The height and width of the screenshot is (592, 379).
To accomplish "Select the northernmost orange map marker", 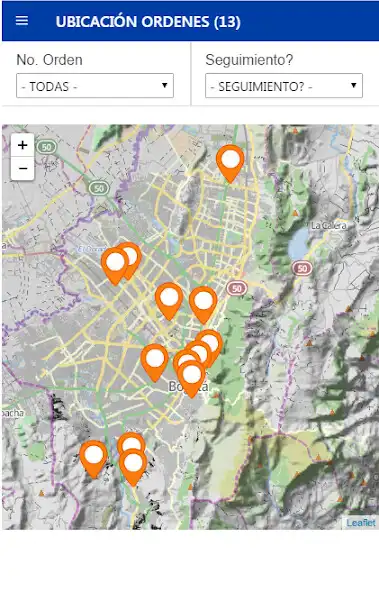I will tap(230, 163).
